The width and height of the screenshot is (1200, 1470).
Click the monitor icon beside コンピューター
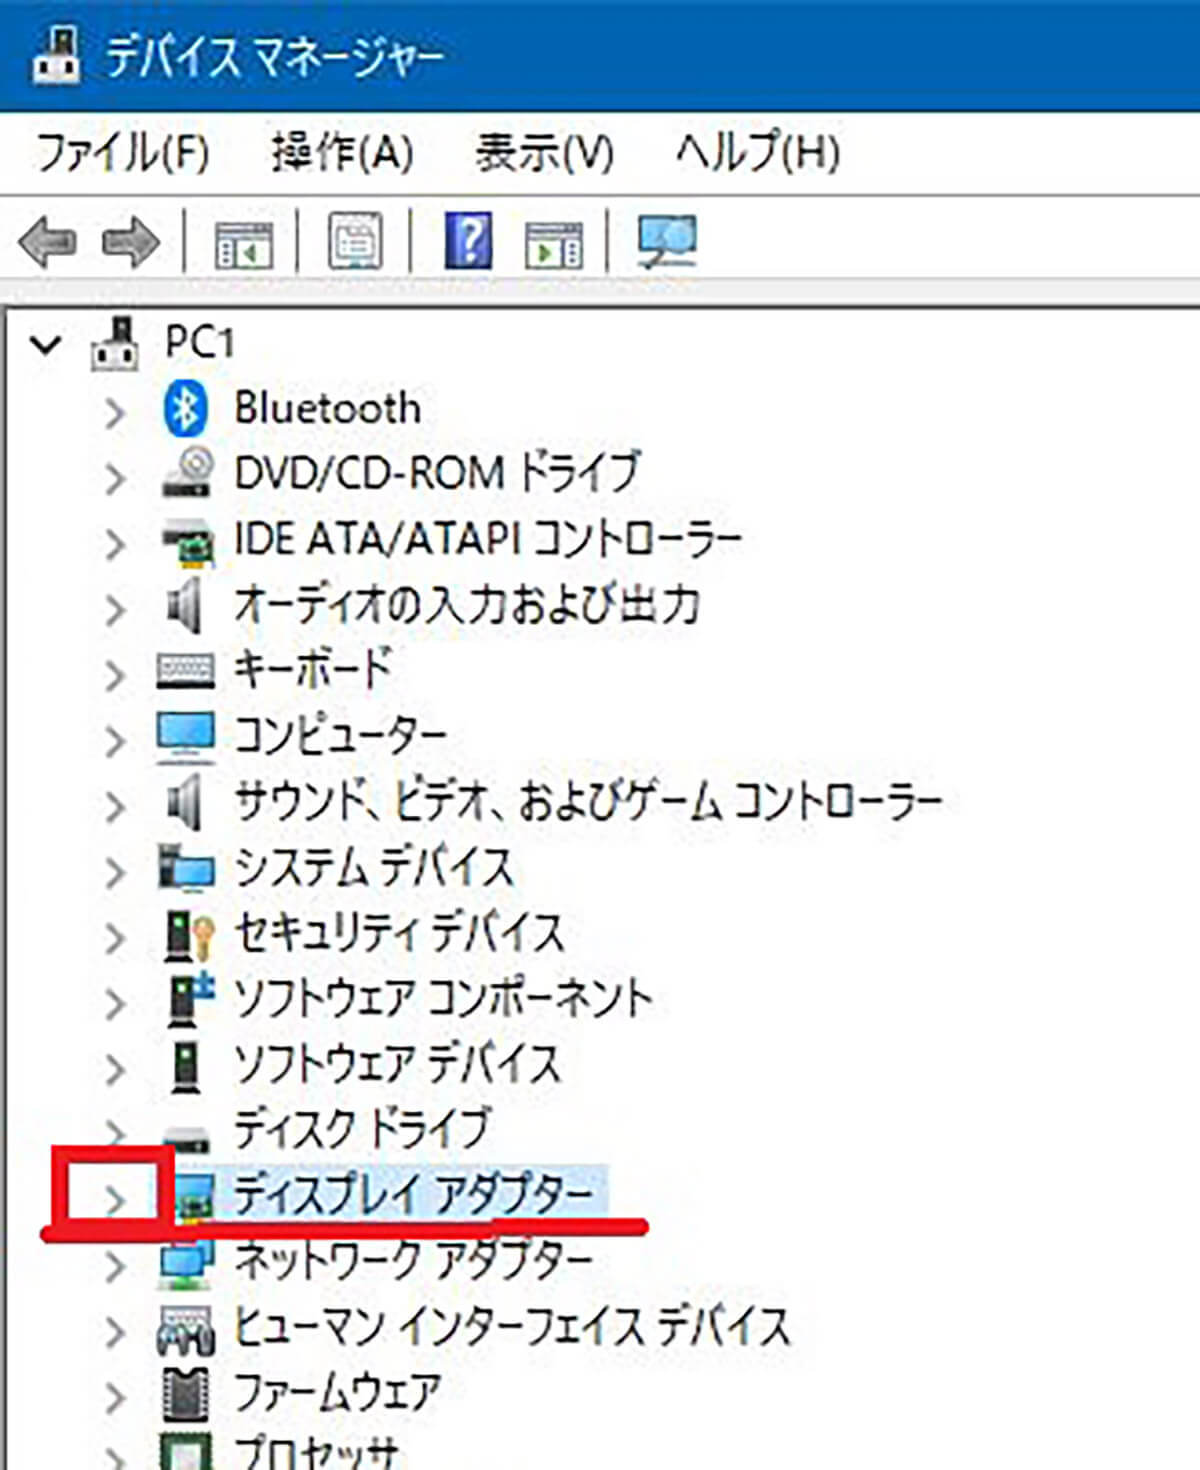186,737
